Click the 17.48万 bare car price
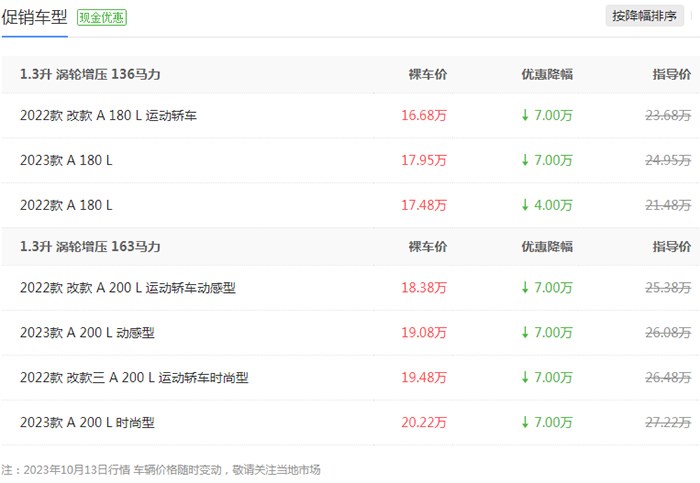The height and width of the screenshot is (483, 700). [x=424, y=205]
